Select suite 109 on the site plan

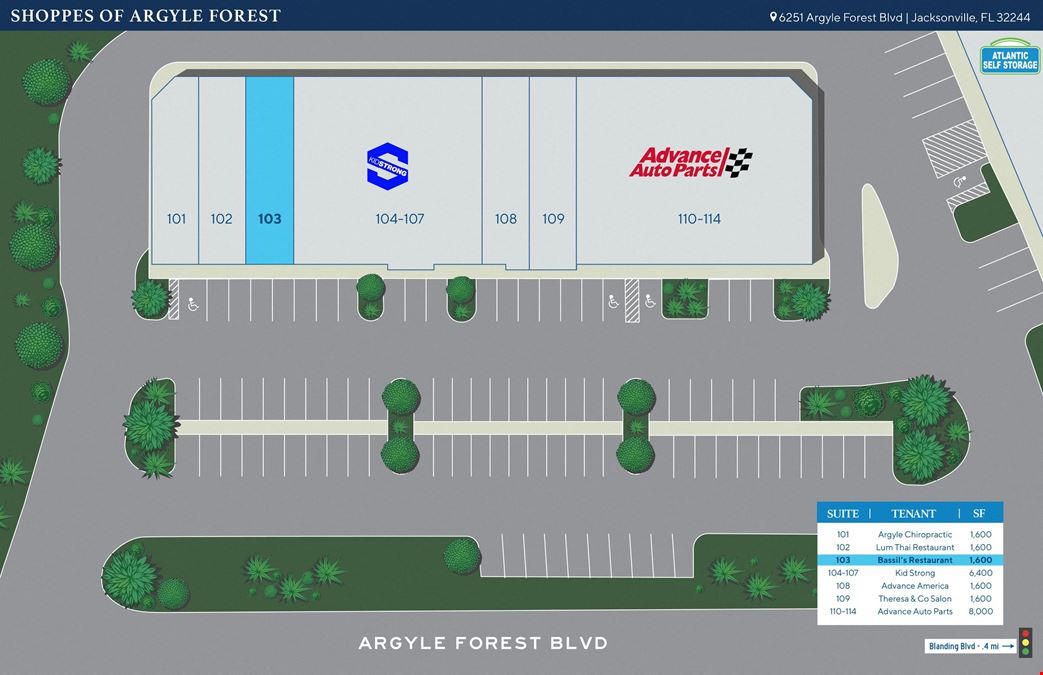coord(553,172)
